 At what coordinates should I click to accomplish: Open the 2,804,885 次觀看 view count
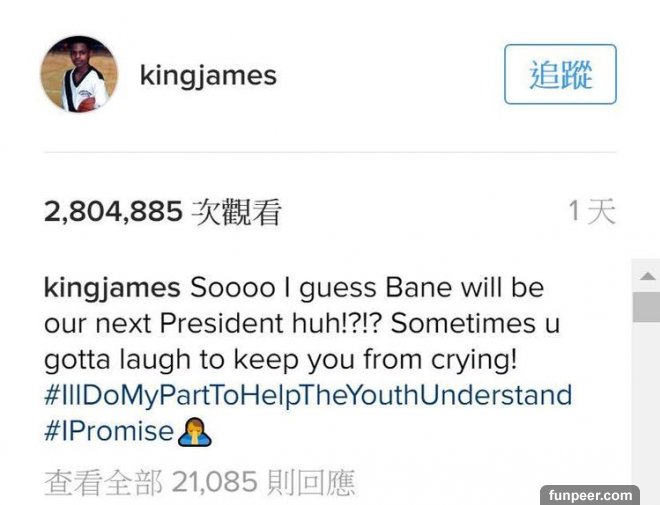tap(163, 211)
